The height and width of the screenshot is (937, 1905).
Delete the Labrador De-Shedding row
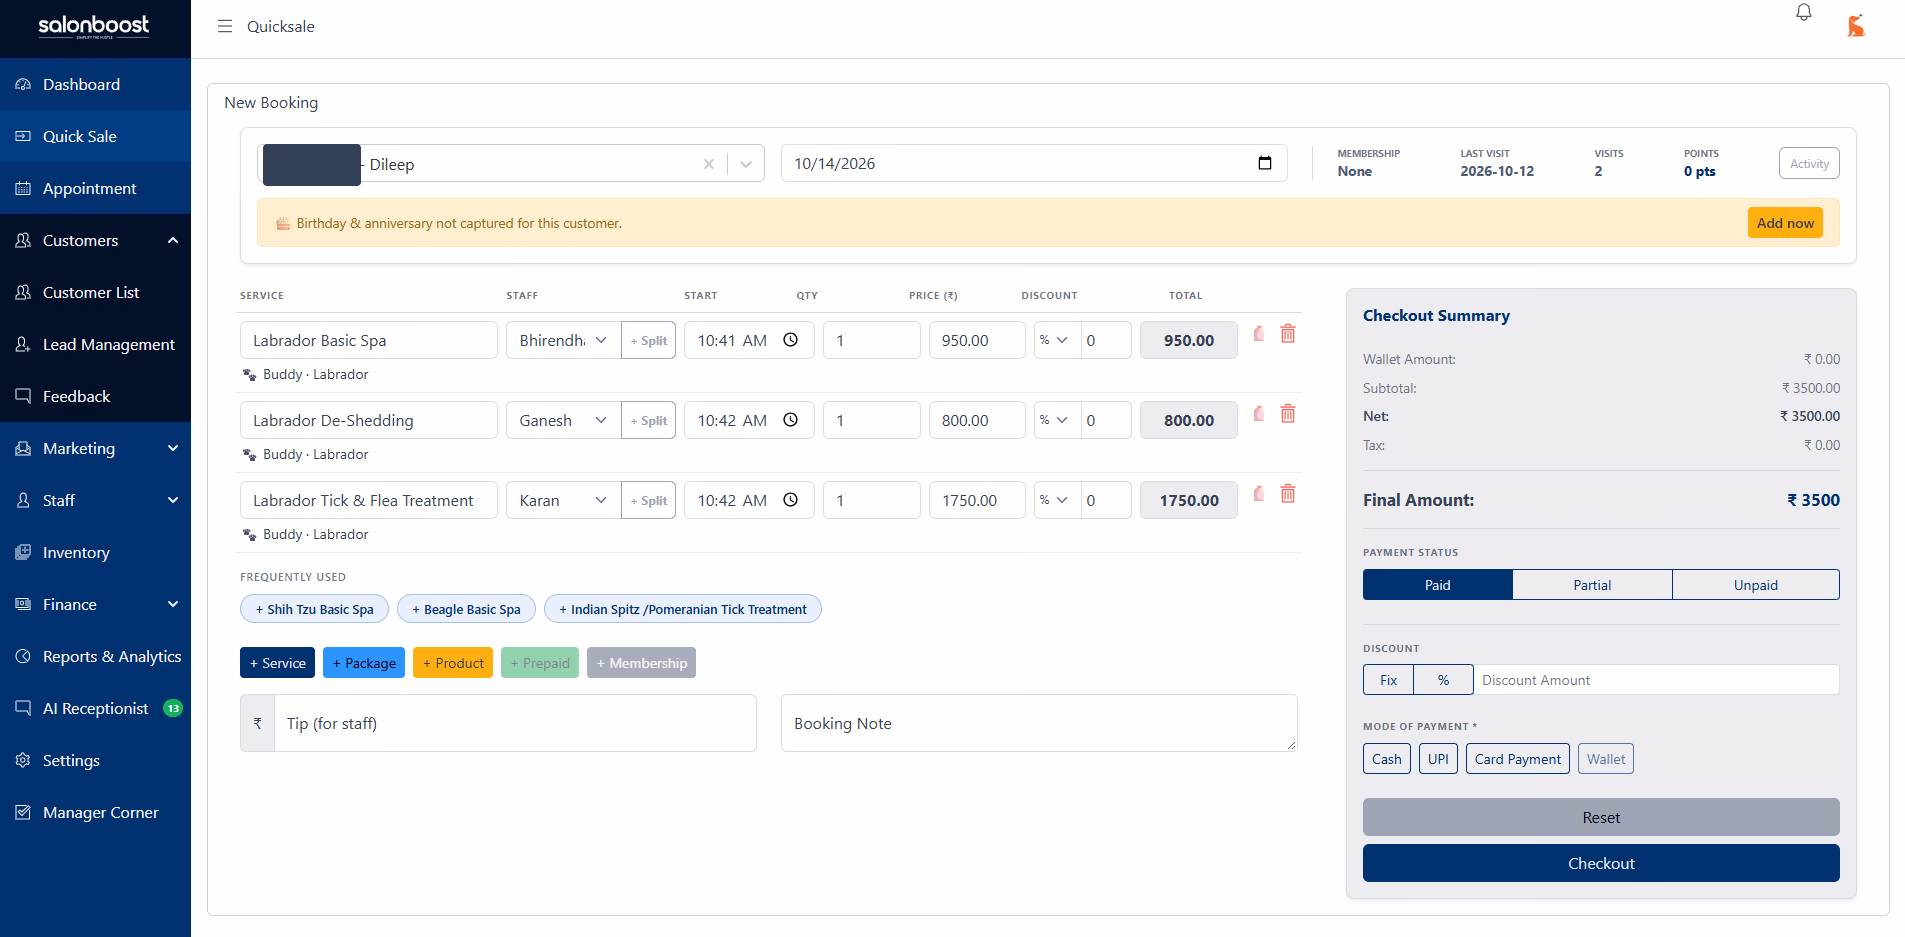coord(1288,414)
